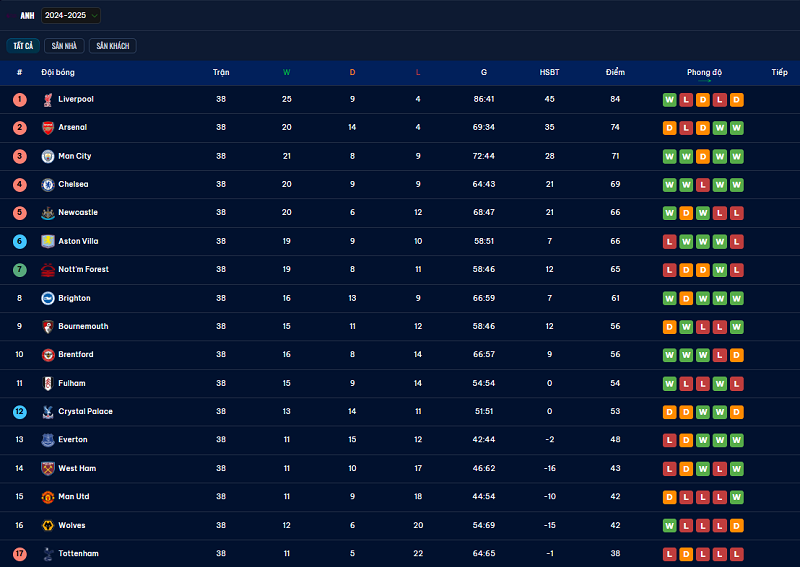This screenshot has height=567, width=800.
Task: Click Arsenal's points value 74
Action: click(x=615, y=127)
